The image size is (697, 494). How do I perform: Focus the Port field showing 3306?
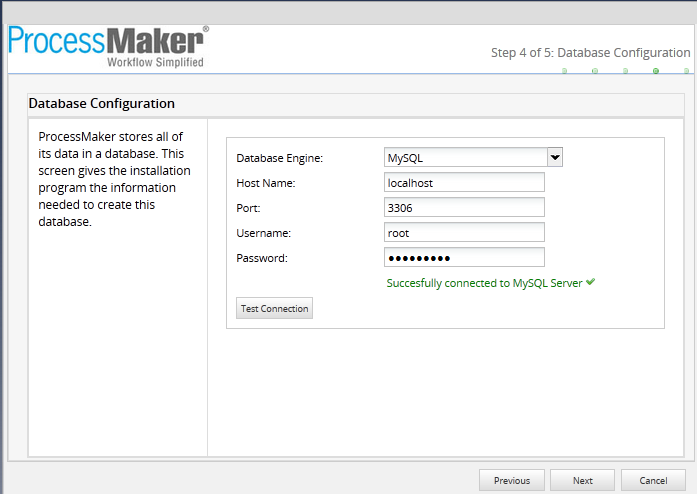point(464,208)
